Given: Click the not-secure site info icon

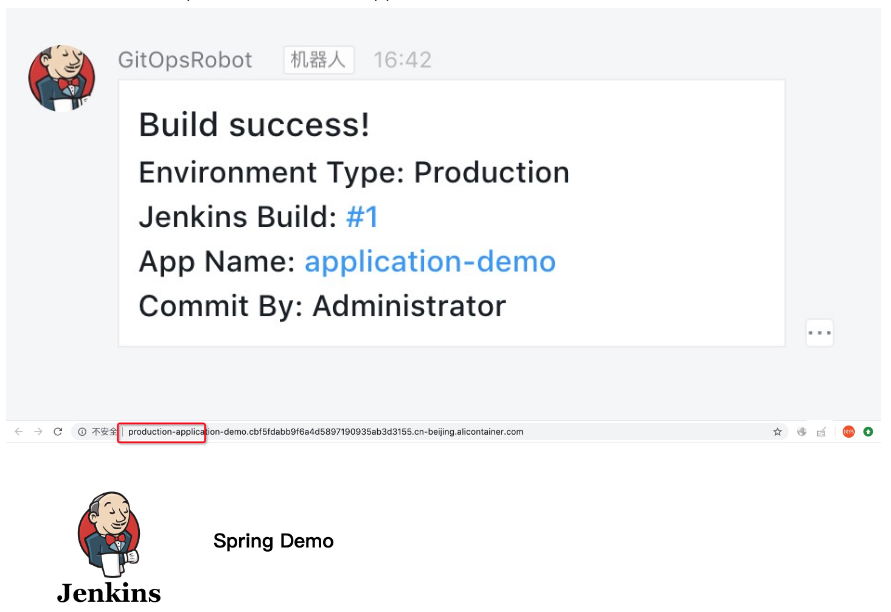Looking at the screenshot, I should point(82,432).
